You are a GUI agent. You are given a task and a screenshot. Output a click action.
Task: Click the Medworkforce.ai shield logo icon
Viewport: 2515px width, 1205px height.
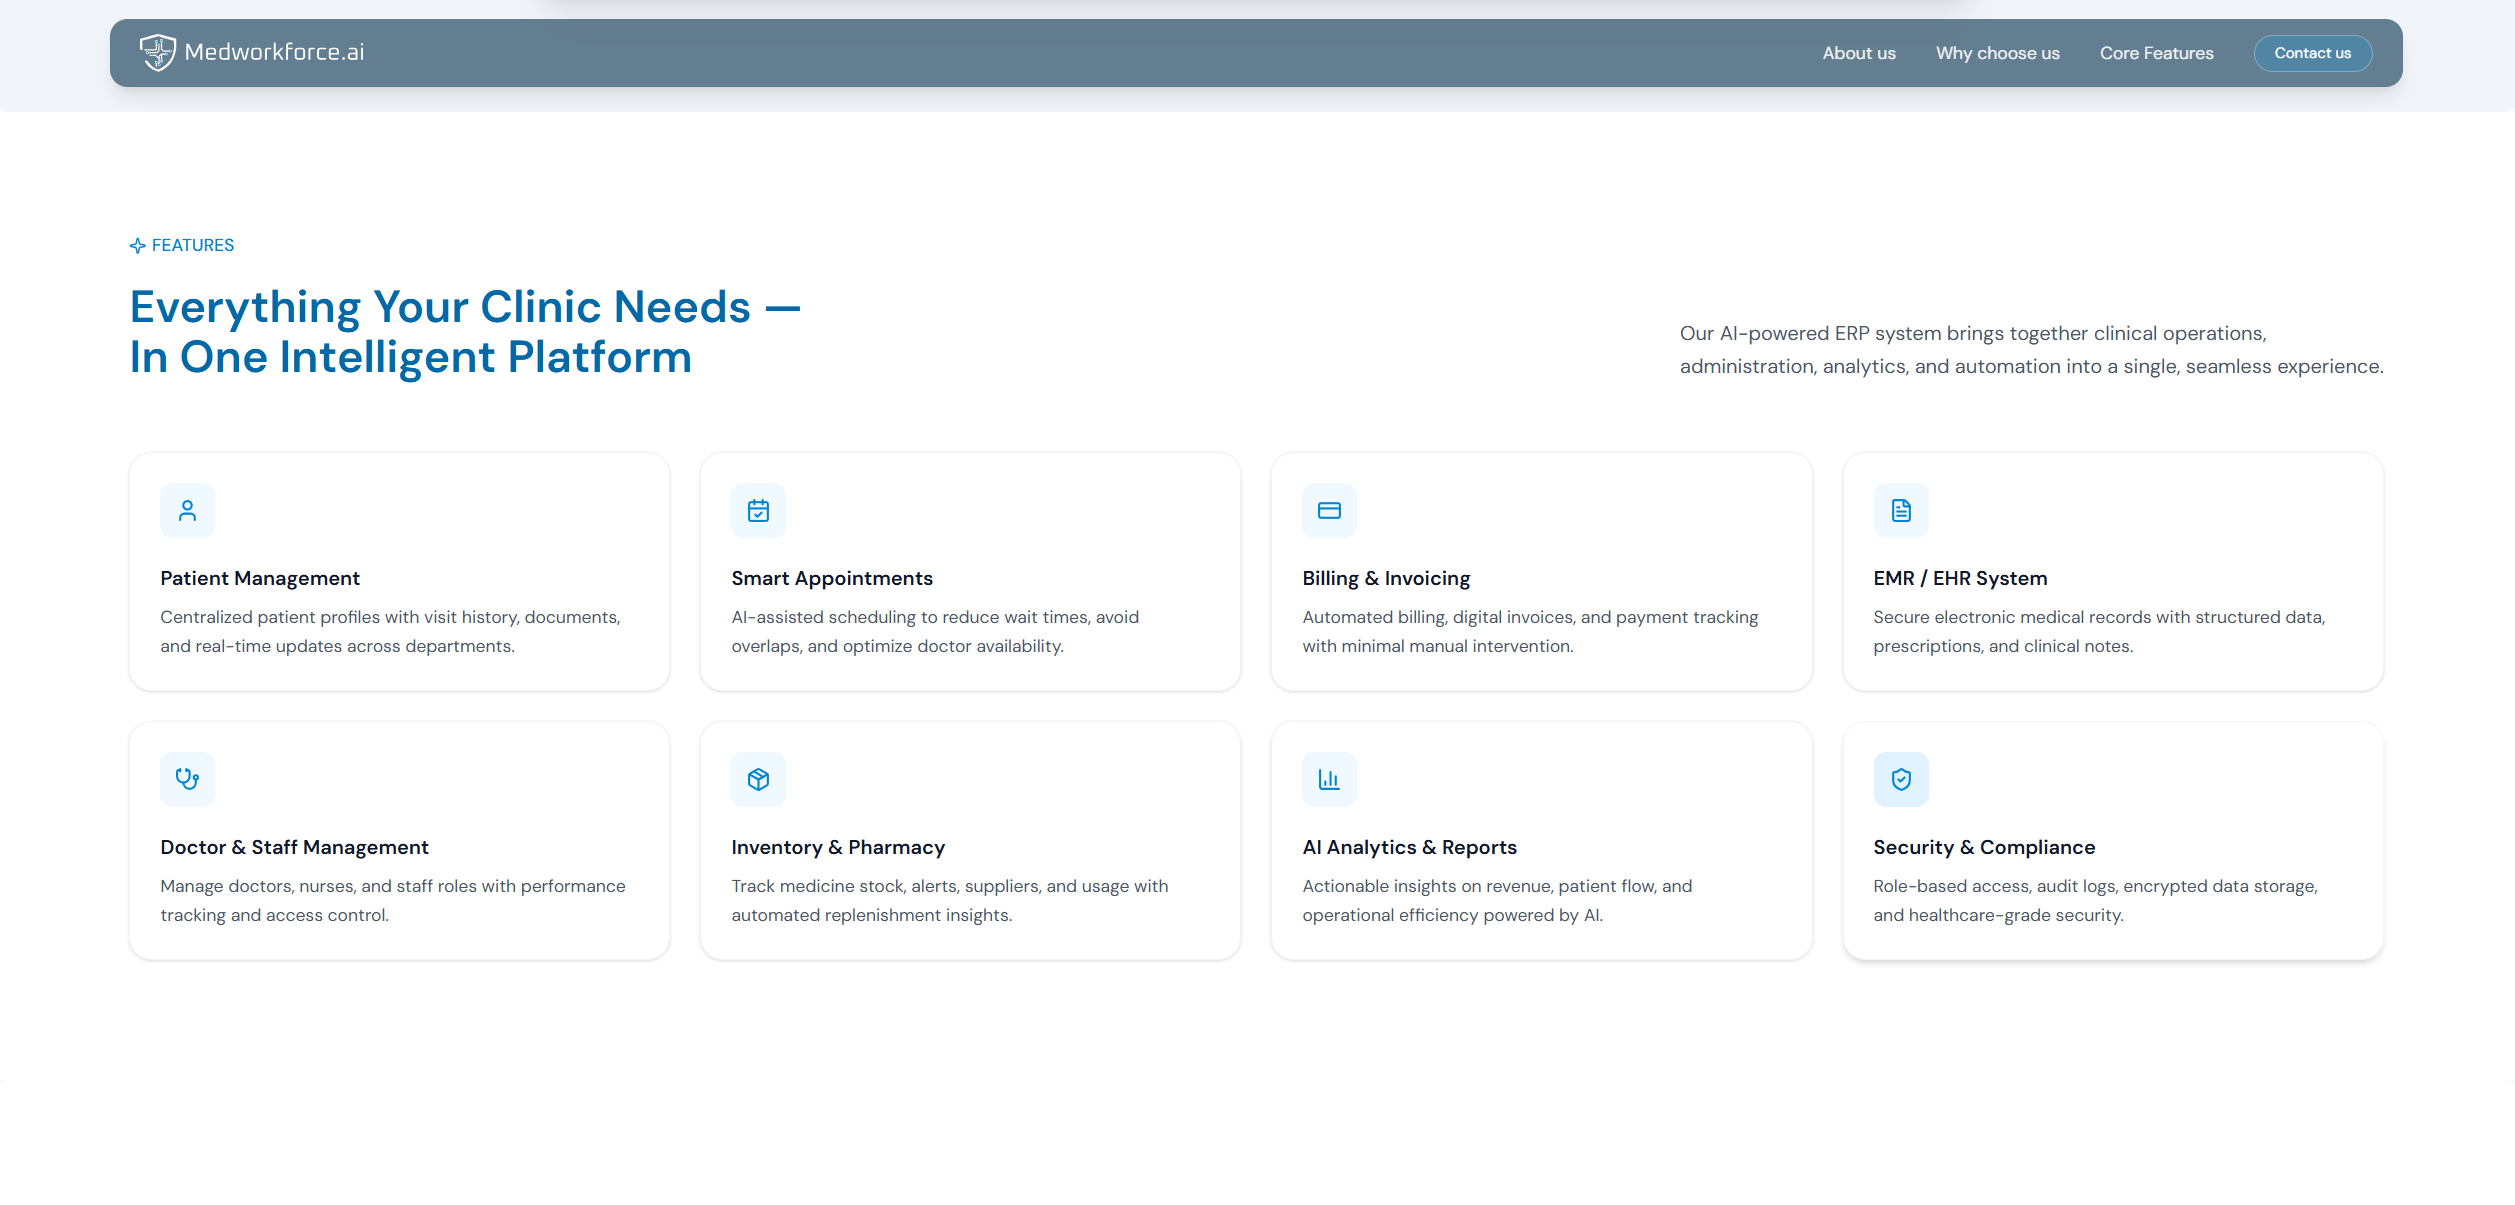coord(157,52)
